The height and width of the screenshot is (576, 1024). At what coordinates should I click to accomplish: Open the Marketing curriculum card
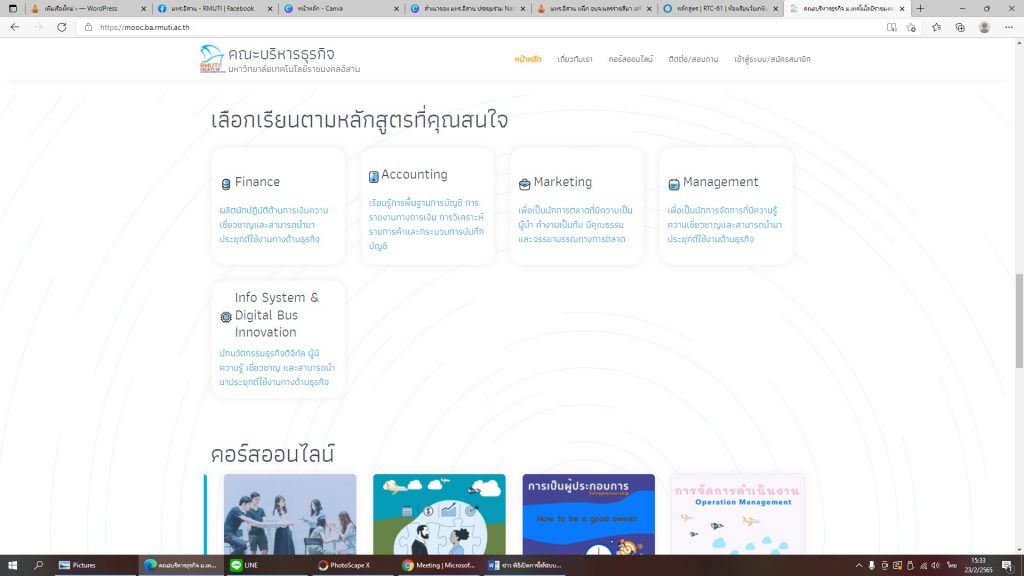pyautogui.click(x=576, y=206)
